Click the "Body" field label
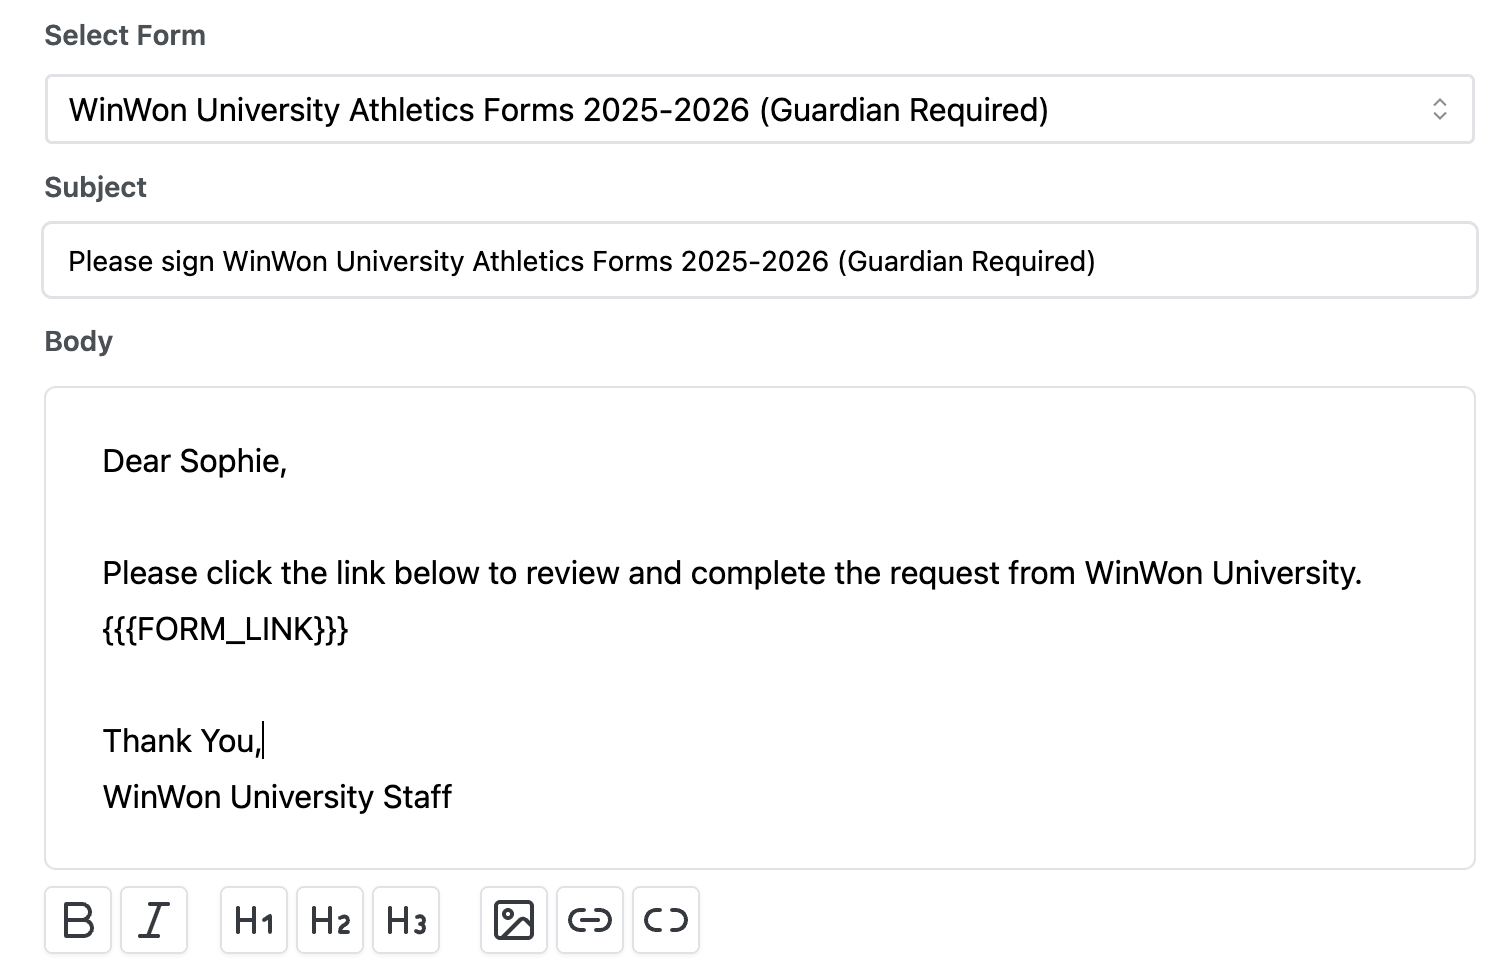 tap(78, 341)
